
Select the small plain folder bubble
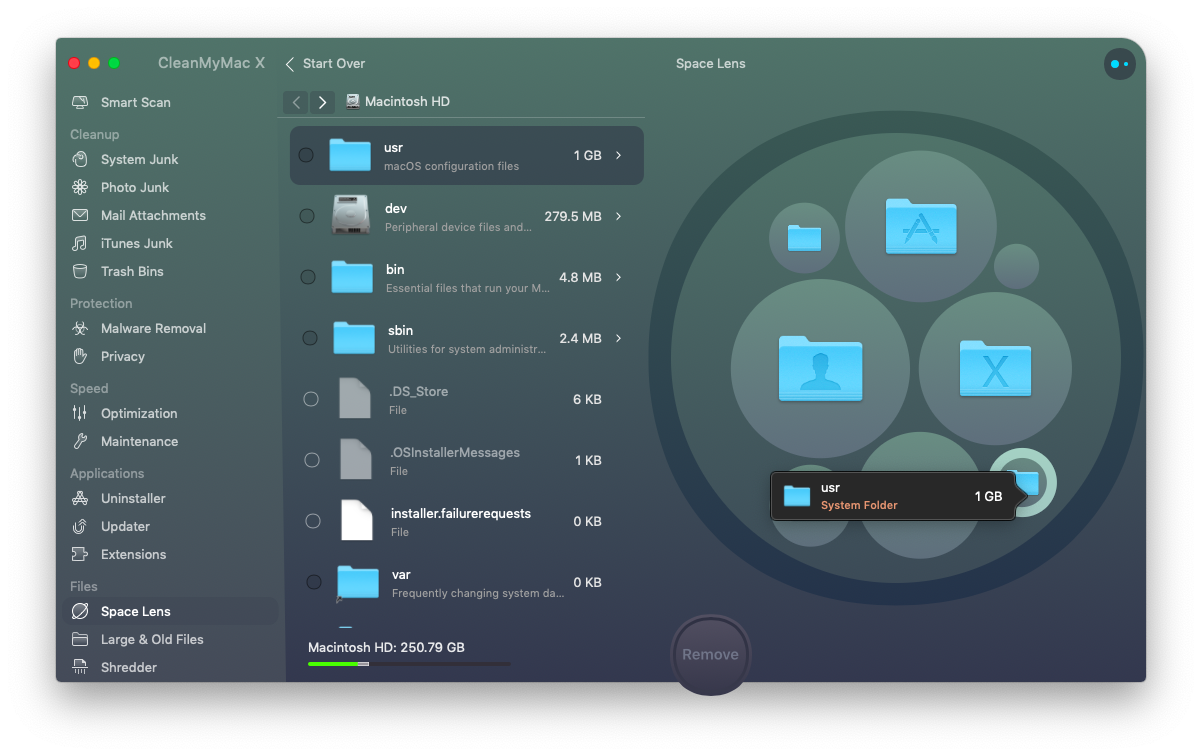(804, 238)
